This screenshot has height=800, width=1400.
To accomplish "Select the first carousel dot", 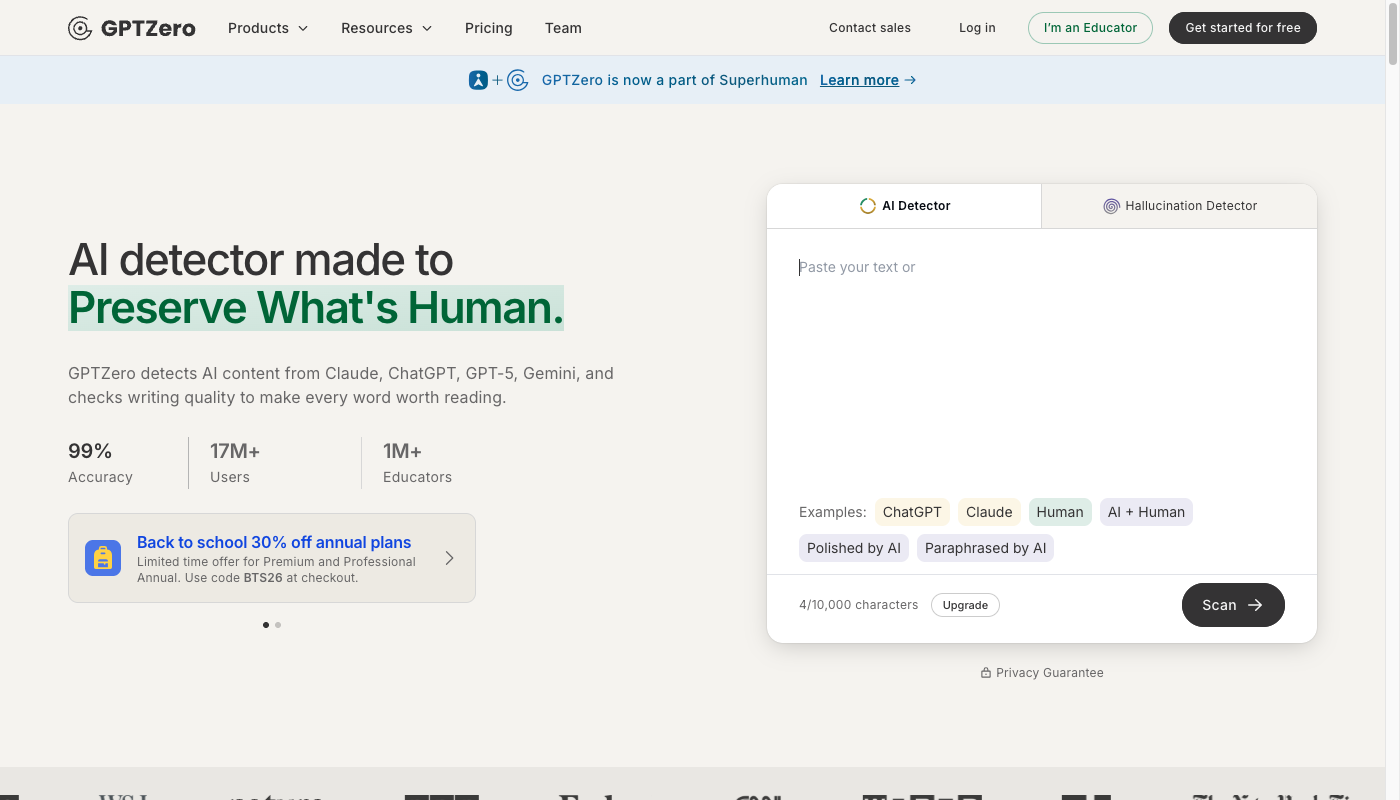I will pyautogui.click(x=266, y=625).
